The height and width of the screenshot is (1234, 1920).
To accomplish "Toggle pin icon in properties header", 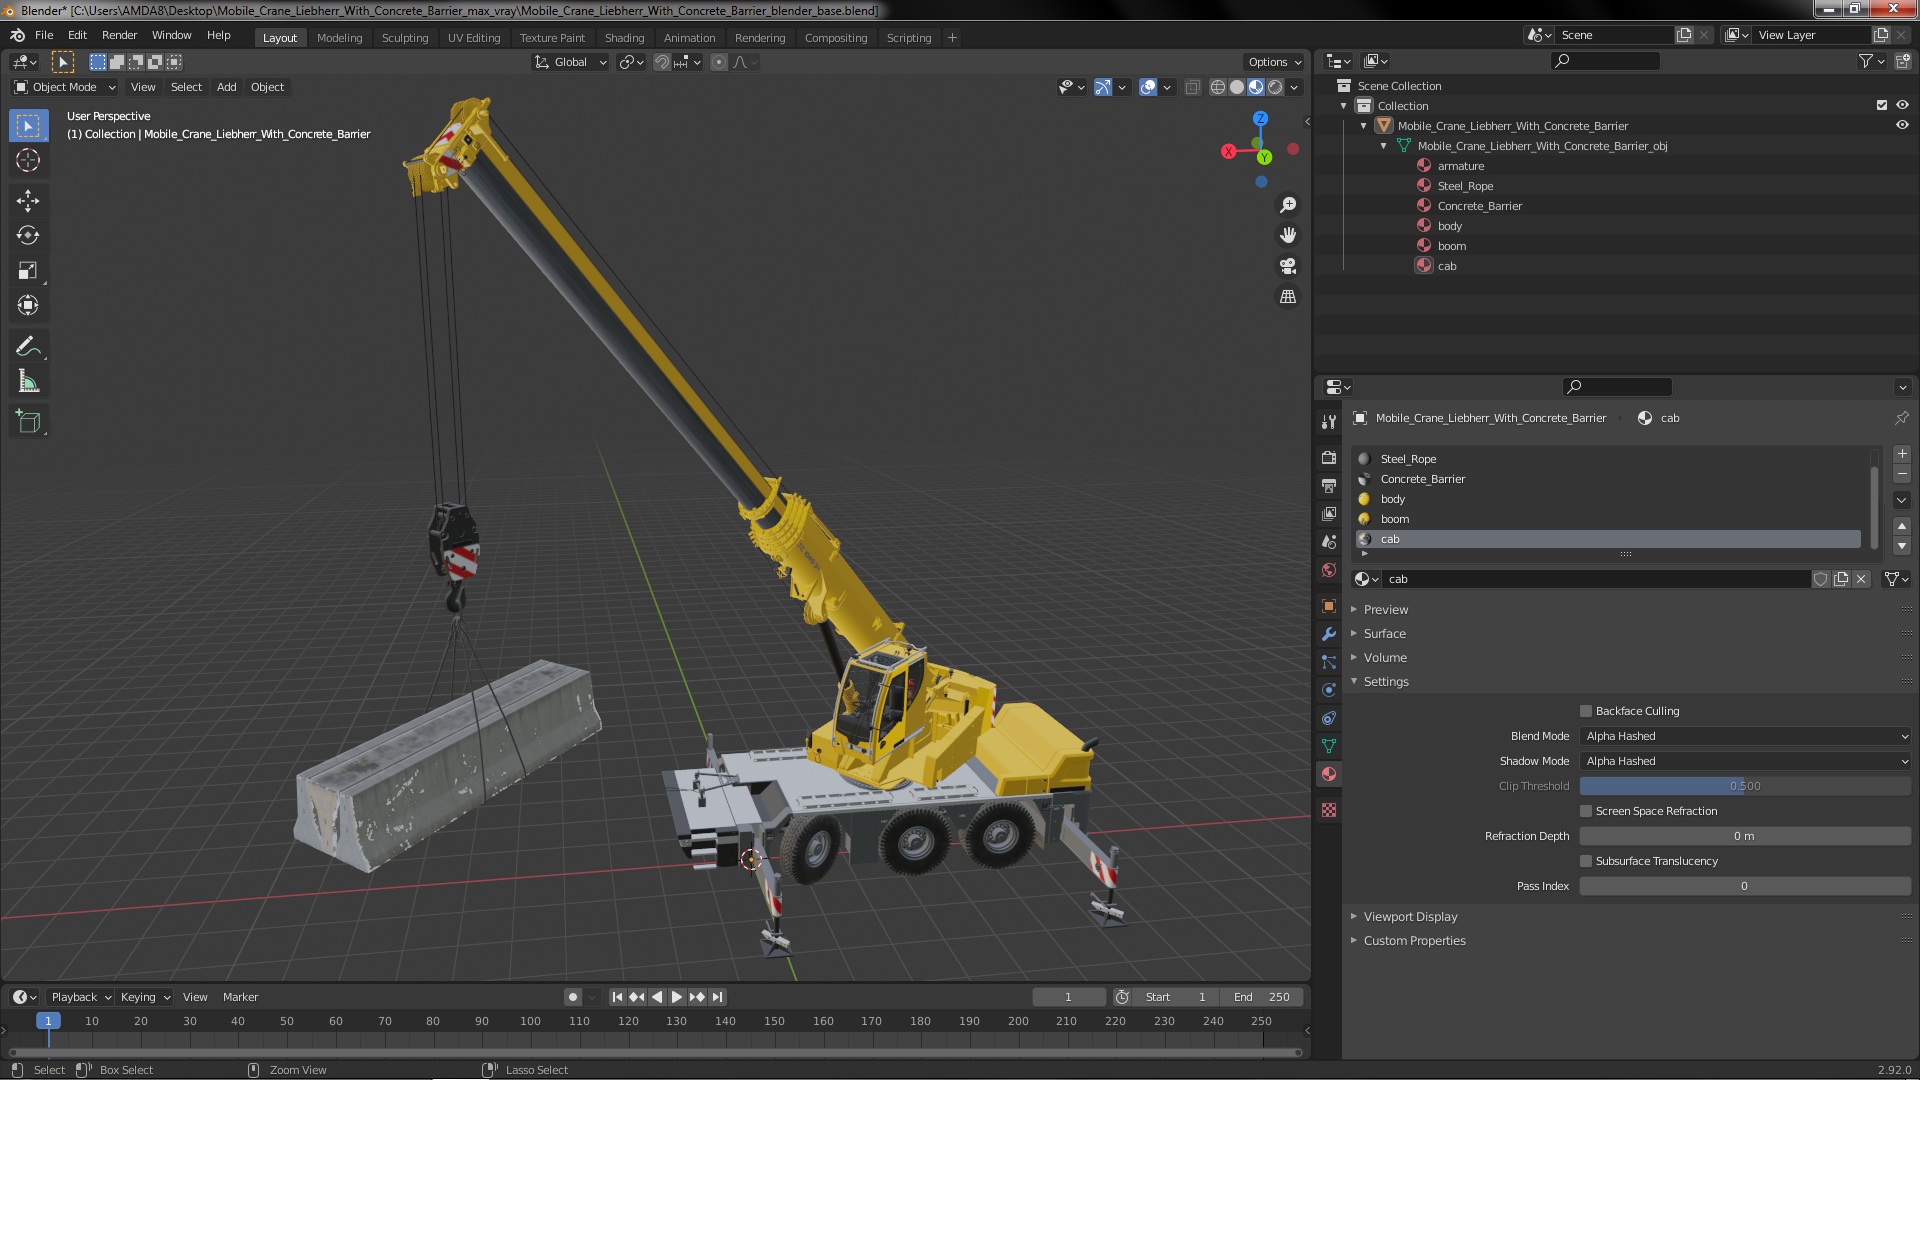I will [1902, 418].
